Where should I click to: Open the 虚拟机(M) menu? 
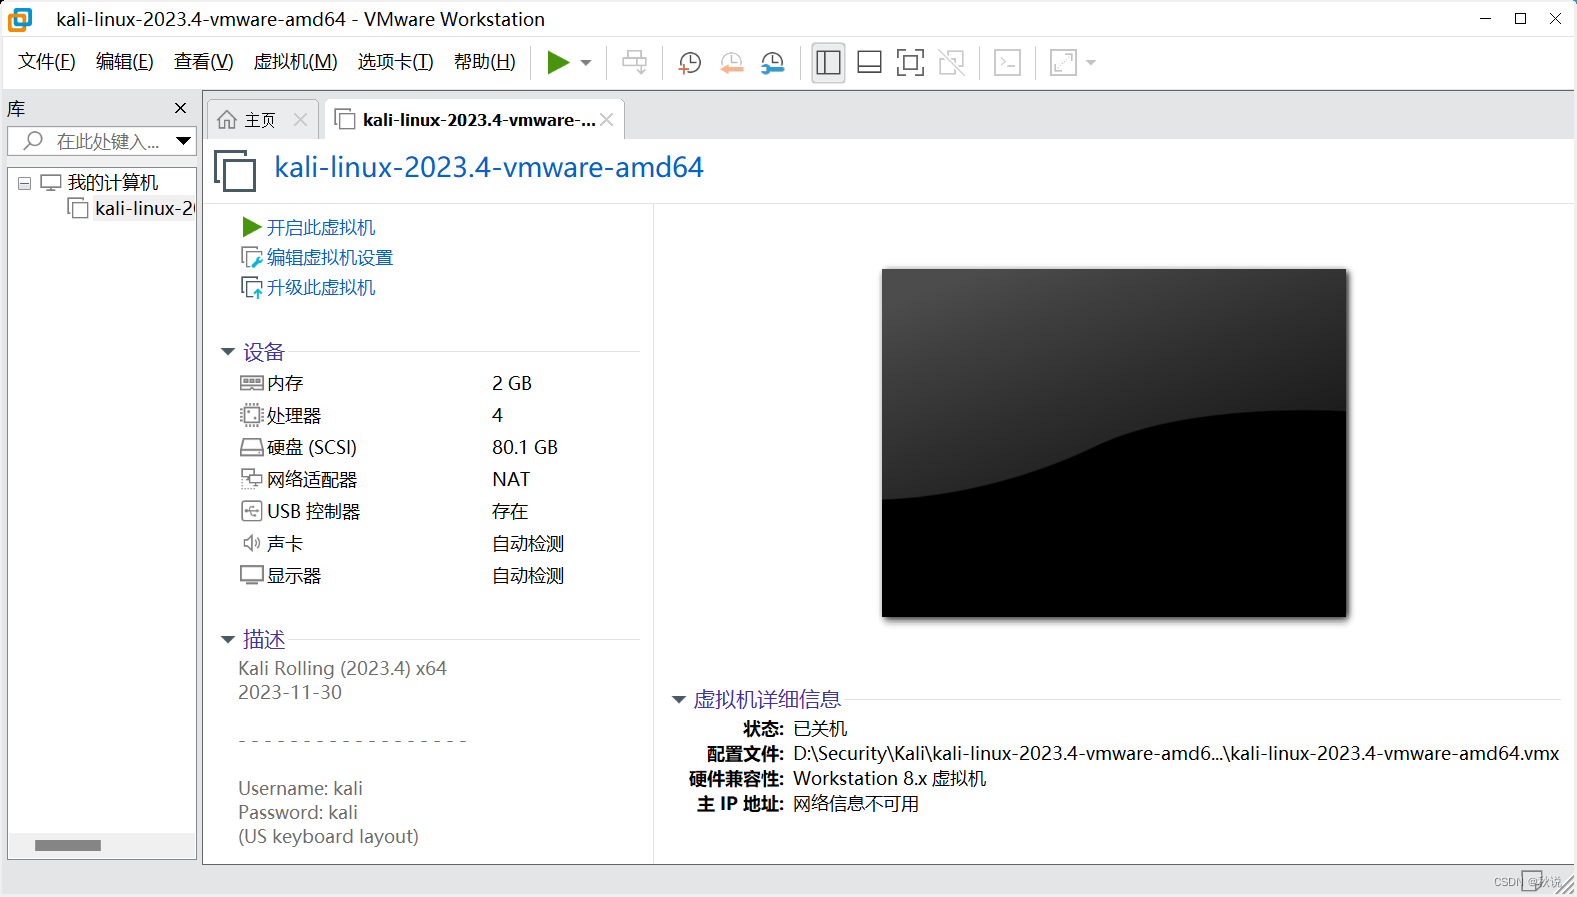click(x=295, y=62)
